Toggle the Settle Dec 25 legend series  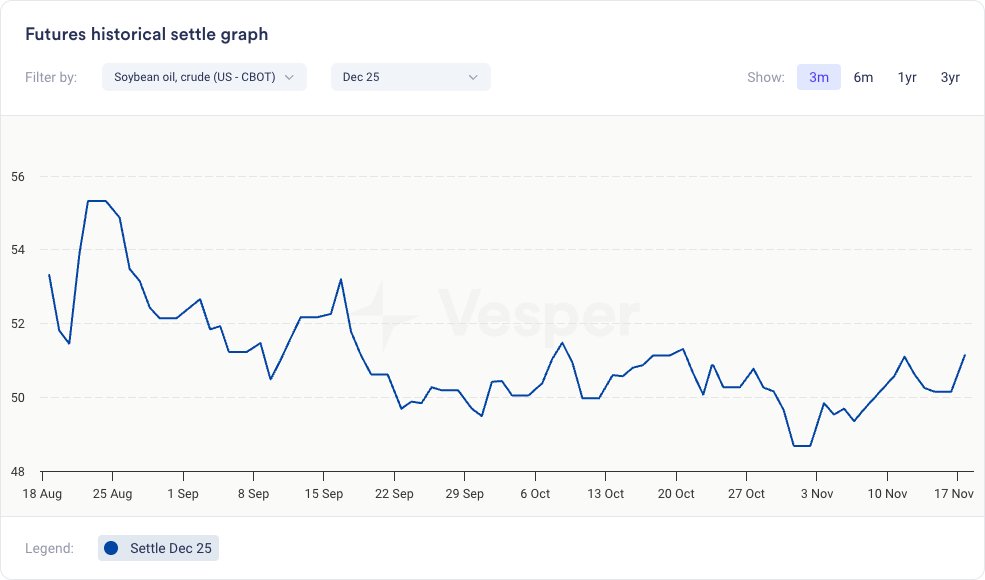pos(158,548)
